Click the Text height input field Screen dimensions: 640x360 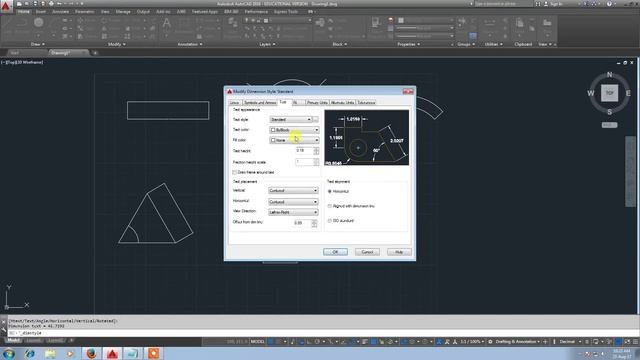pyautogui.click(x=304, y=151)
